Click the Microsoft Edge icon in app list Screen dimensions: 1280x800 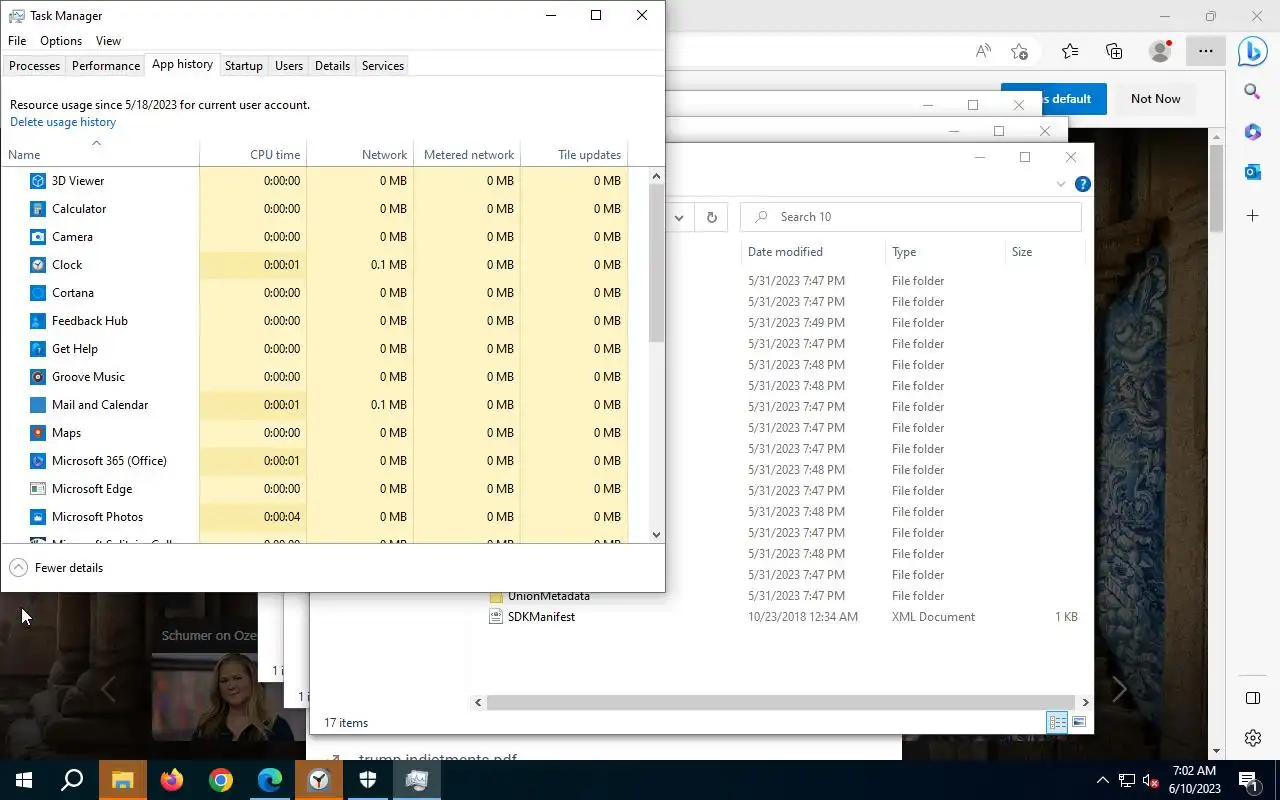(38, 489)
